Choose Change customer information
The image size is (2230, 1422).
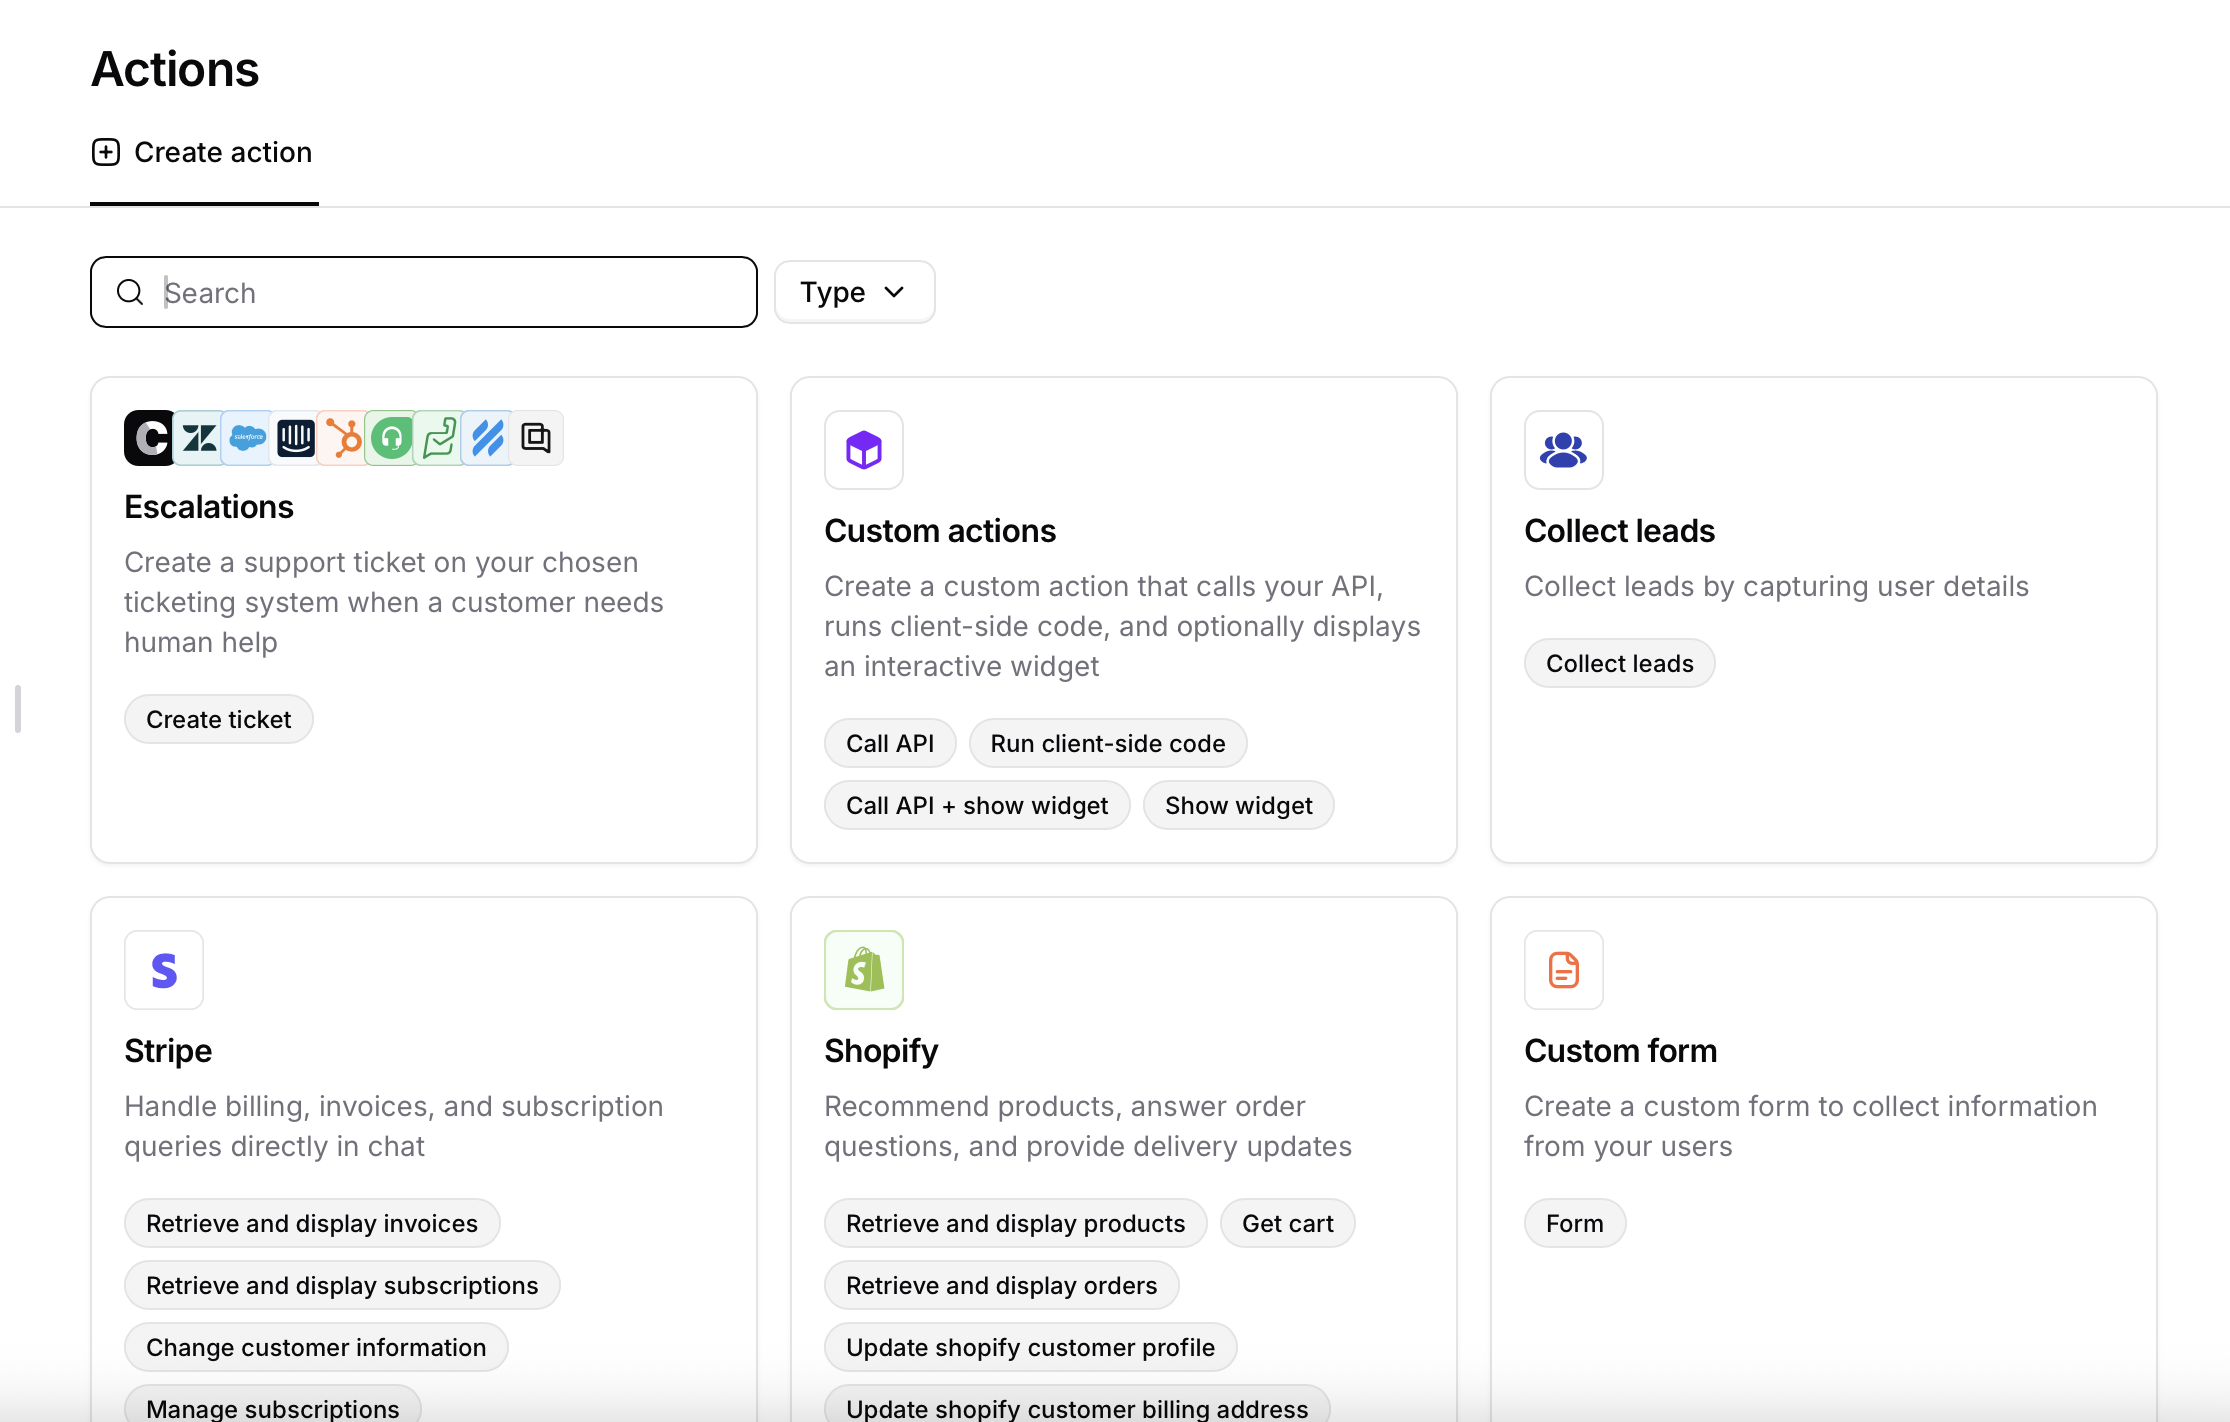coord(316,1347)
